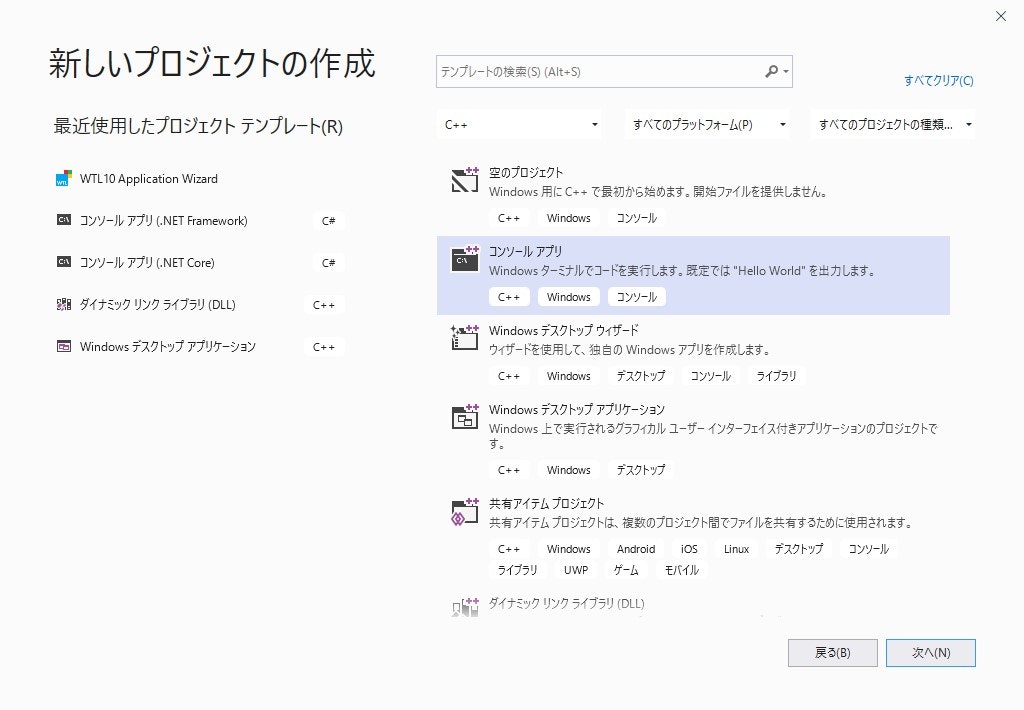The image size is (1024, 710).
Task: Click the Linux tag in 共有アイテム プロジェクト
Action: coord(736,549)
